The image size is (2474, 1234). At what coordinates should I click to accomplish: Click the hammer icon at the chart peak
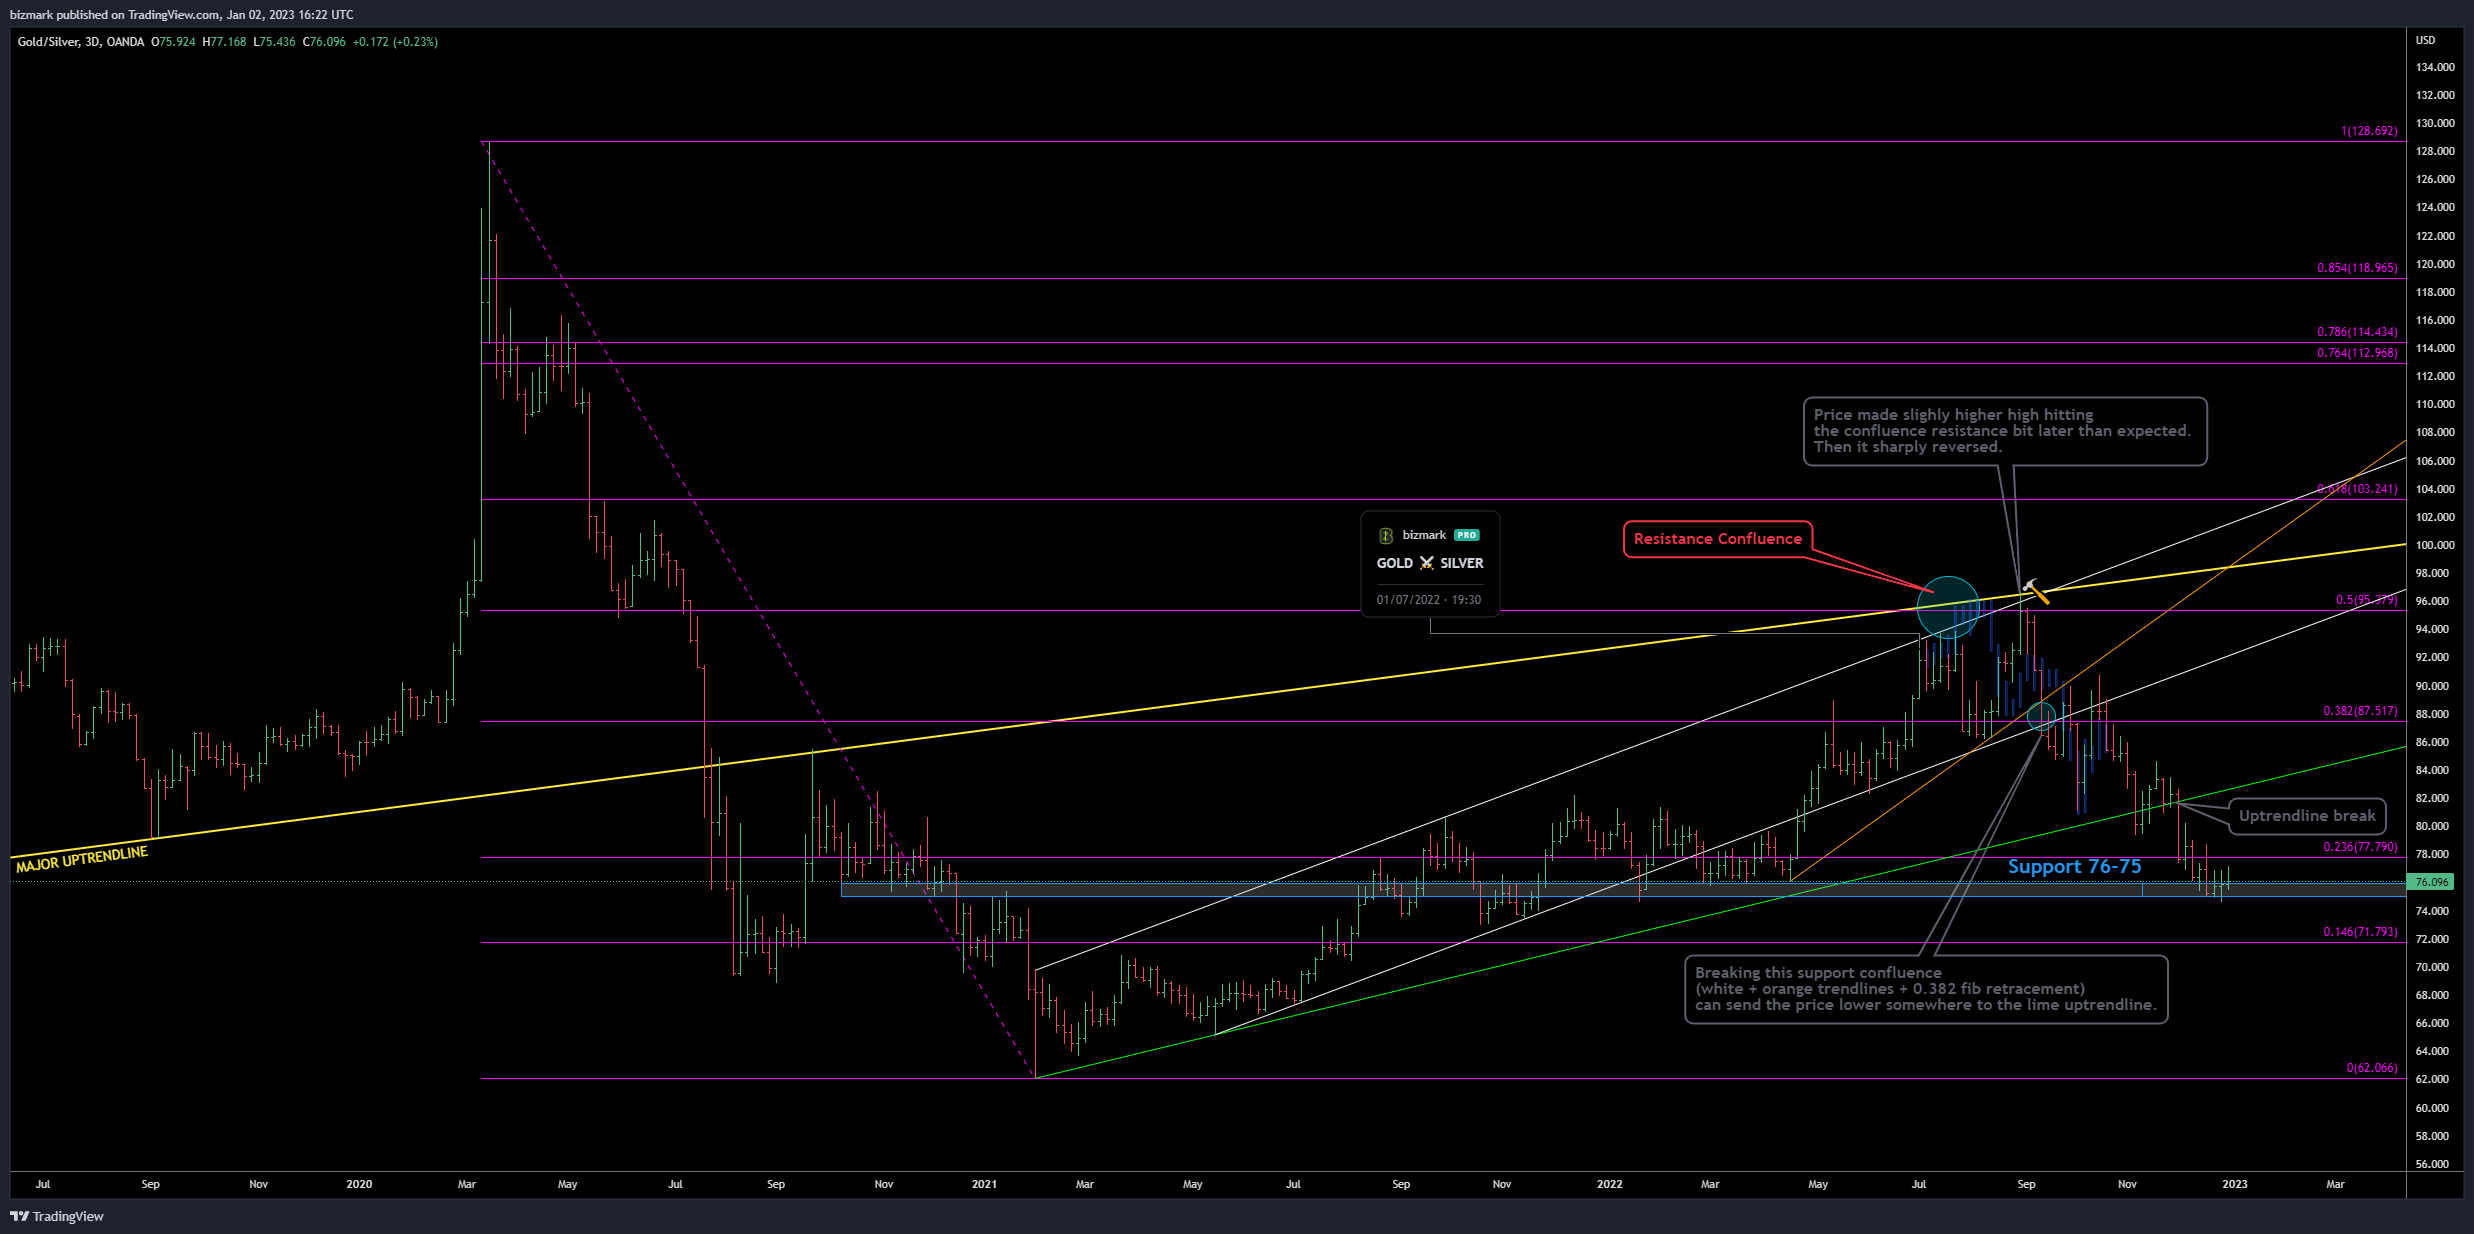point(2034,591)
